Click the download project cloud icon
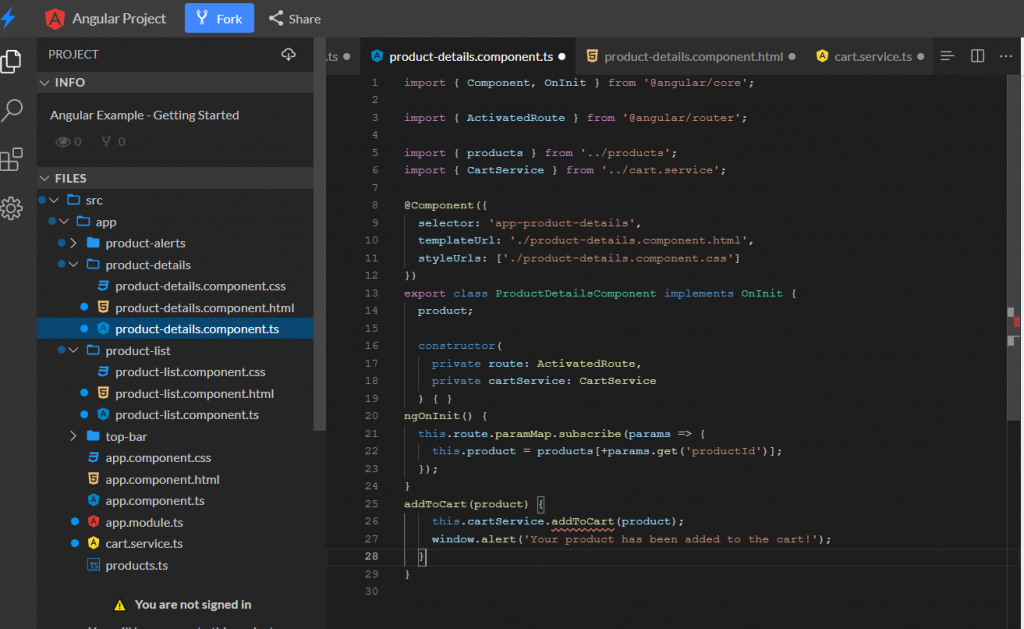This screenshot has width=1024, height=629. tap(289, 54)
